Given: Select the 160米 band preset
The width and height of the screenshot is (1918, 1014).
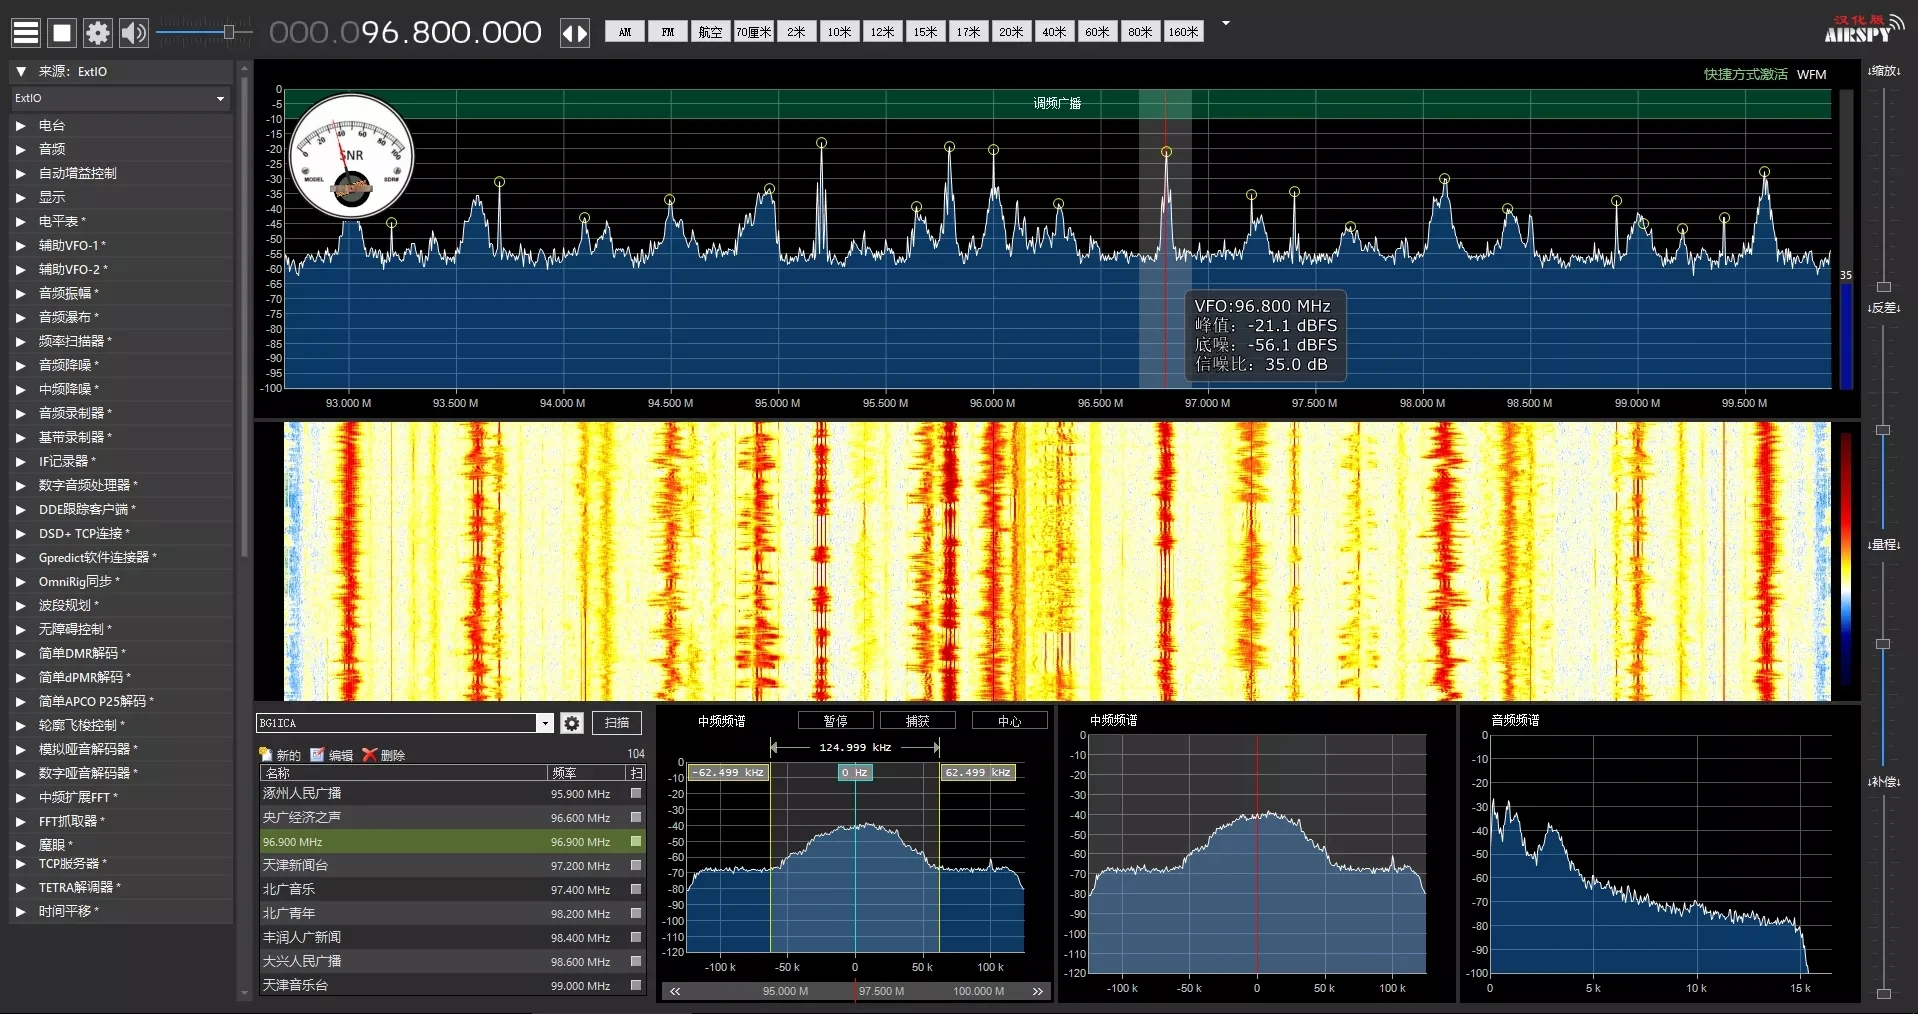Looking at the screenshot, I should [x=1182, y=31].
